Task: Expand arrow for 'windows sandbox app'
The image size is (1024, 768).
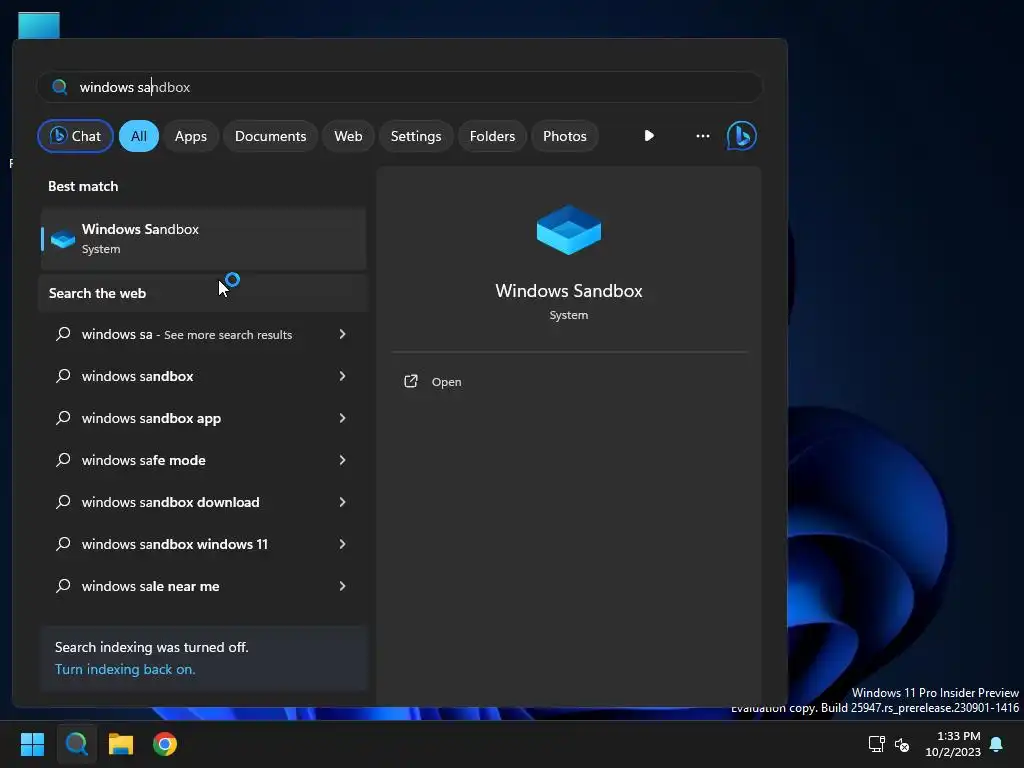Action: point(342,418)
